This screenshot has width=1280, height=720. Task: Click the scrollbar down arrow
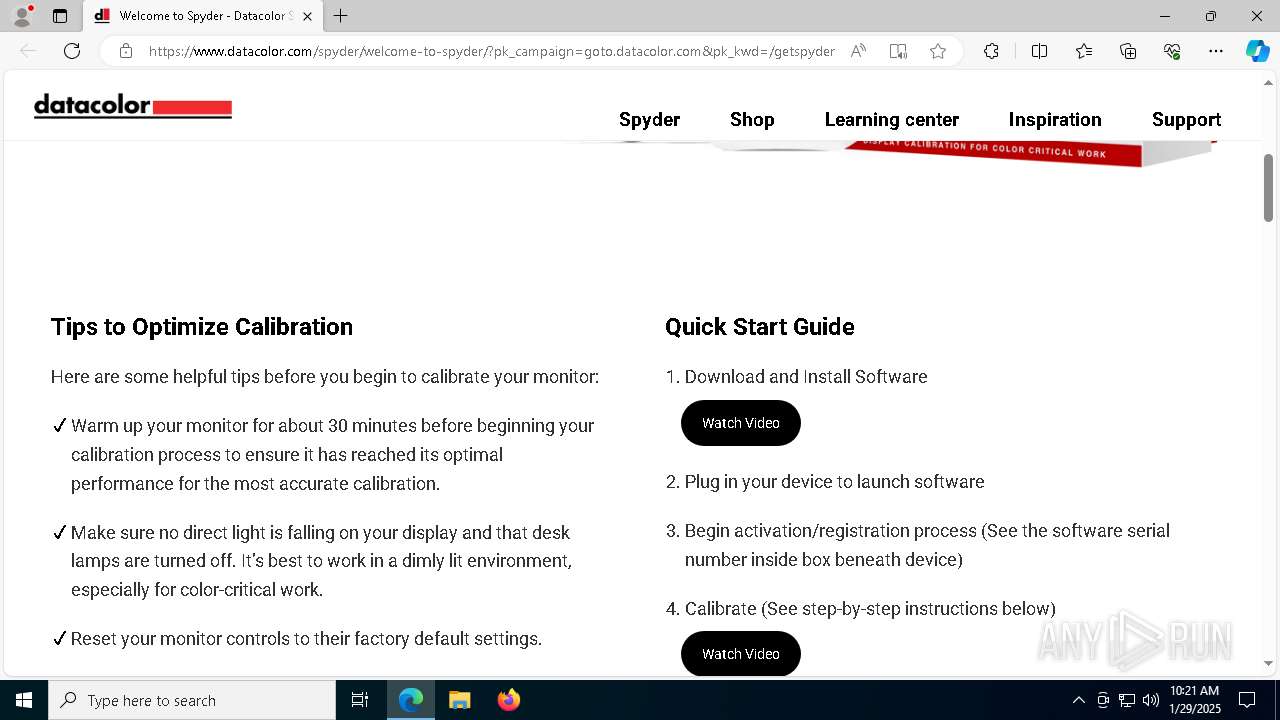[1269, 663]
